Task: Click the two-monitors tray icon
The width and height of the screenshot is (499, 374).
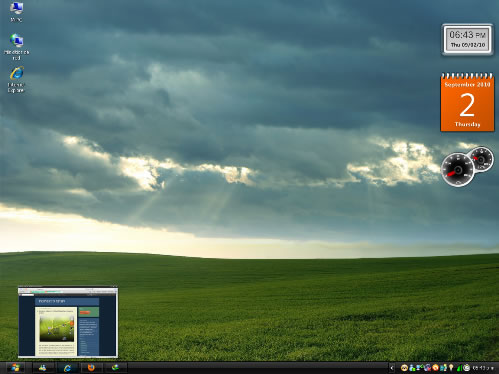Action: coord(443,368)
